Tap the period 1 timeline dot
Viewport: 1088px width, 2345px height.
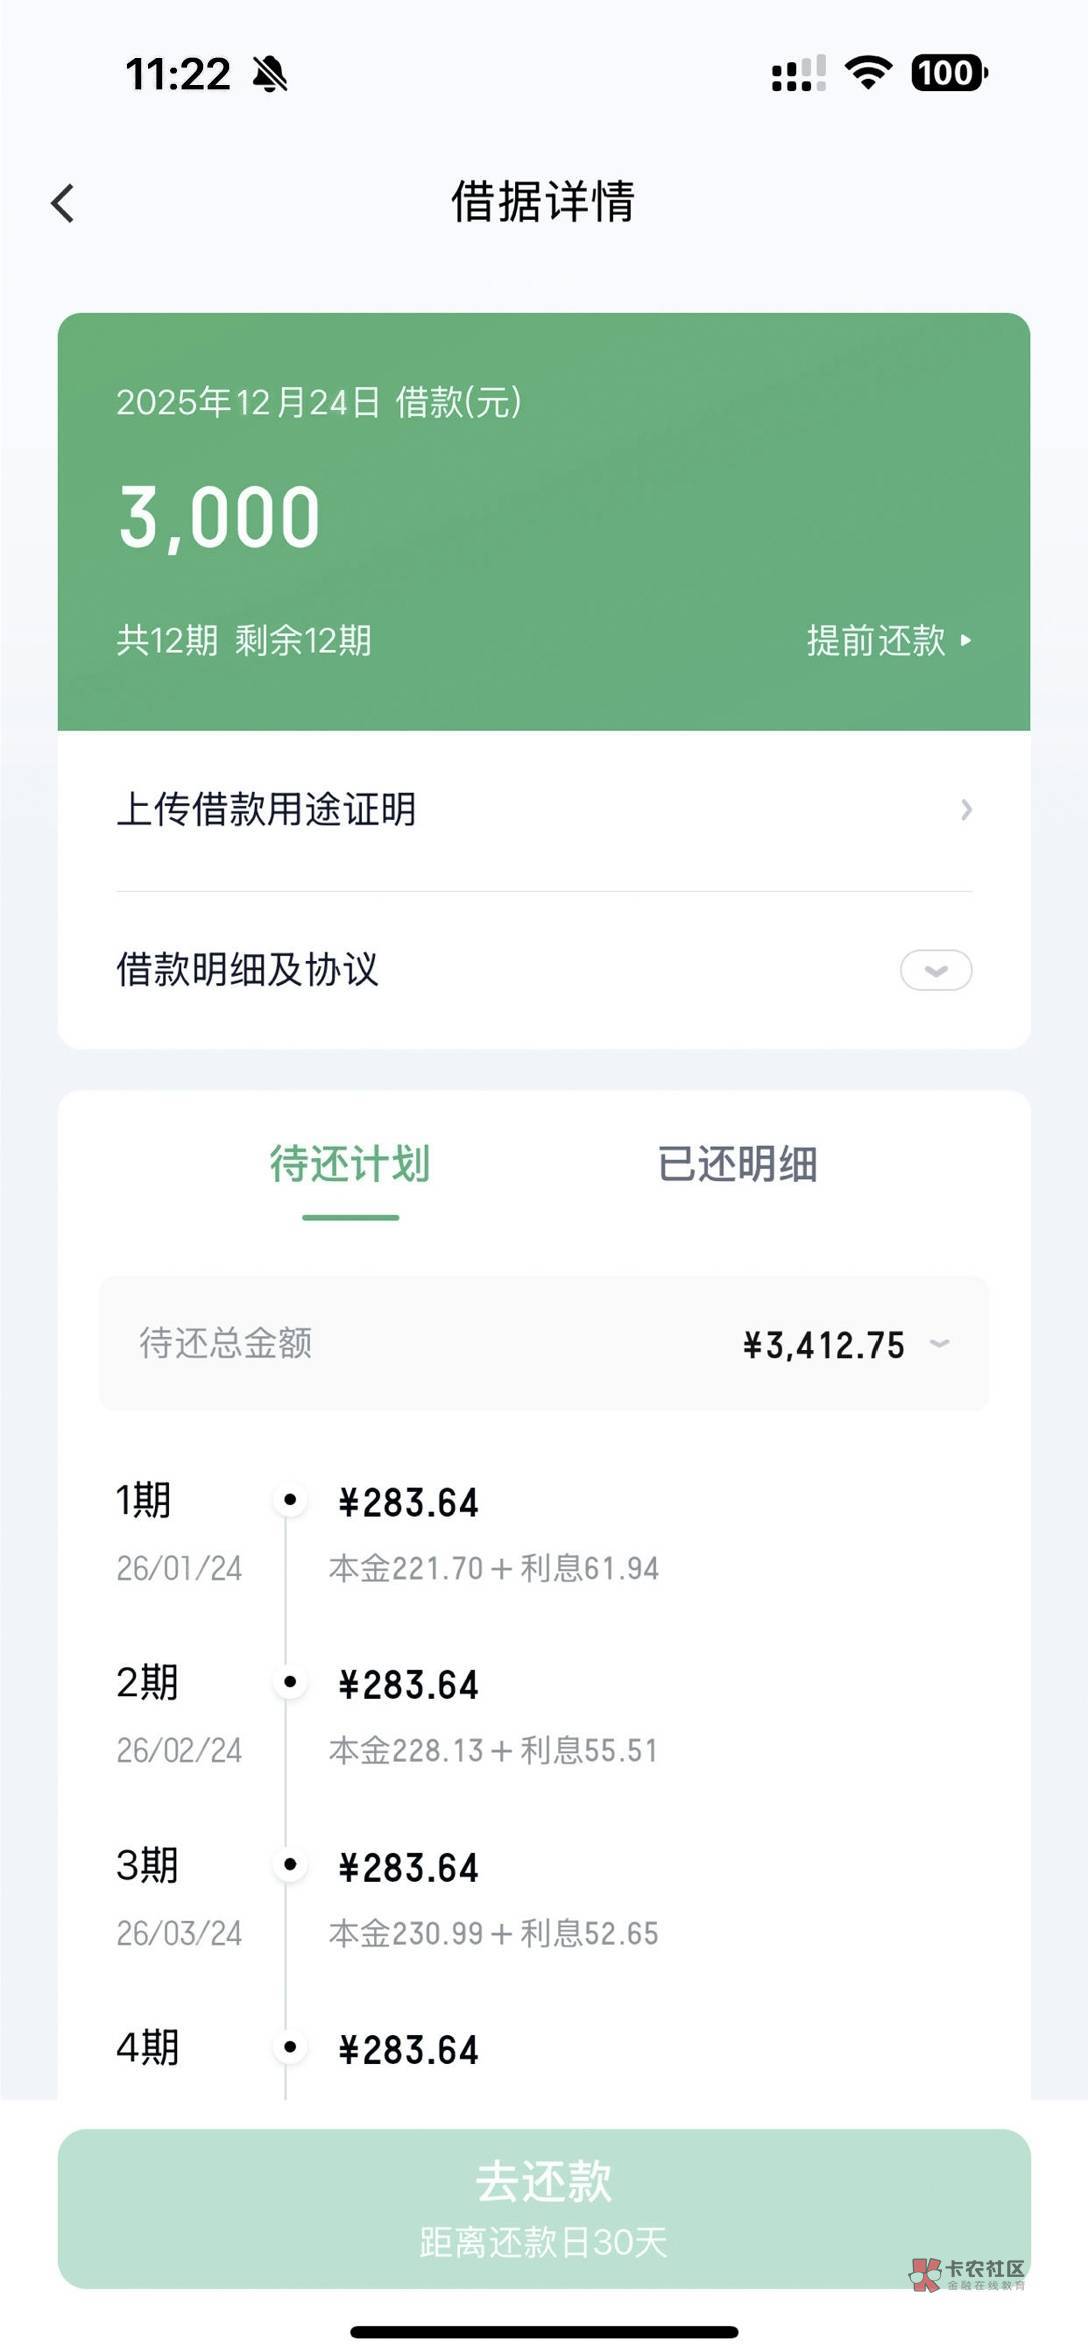290,1500
